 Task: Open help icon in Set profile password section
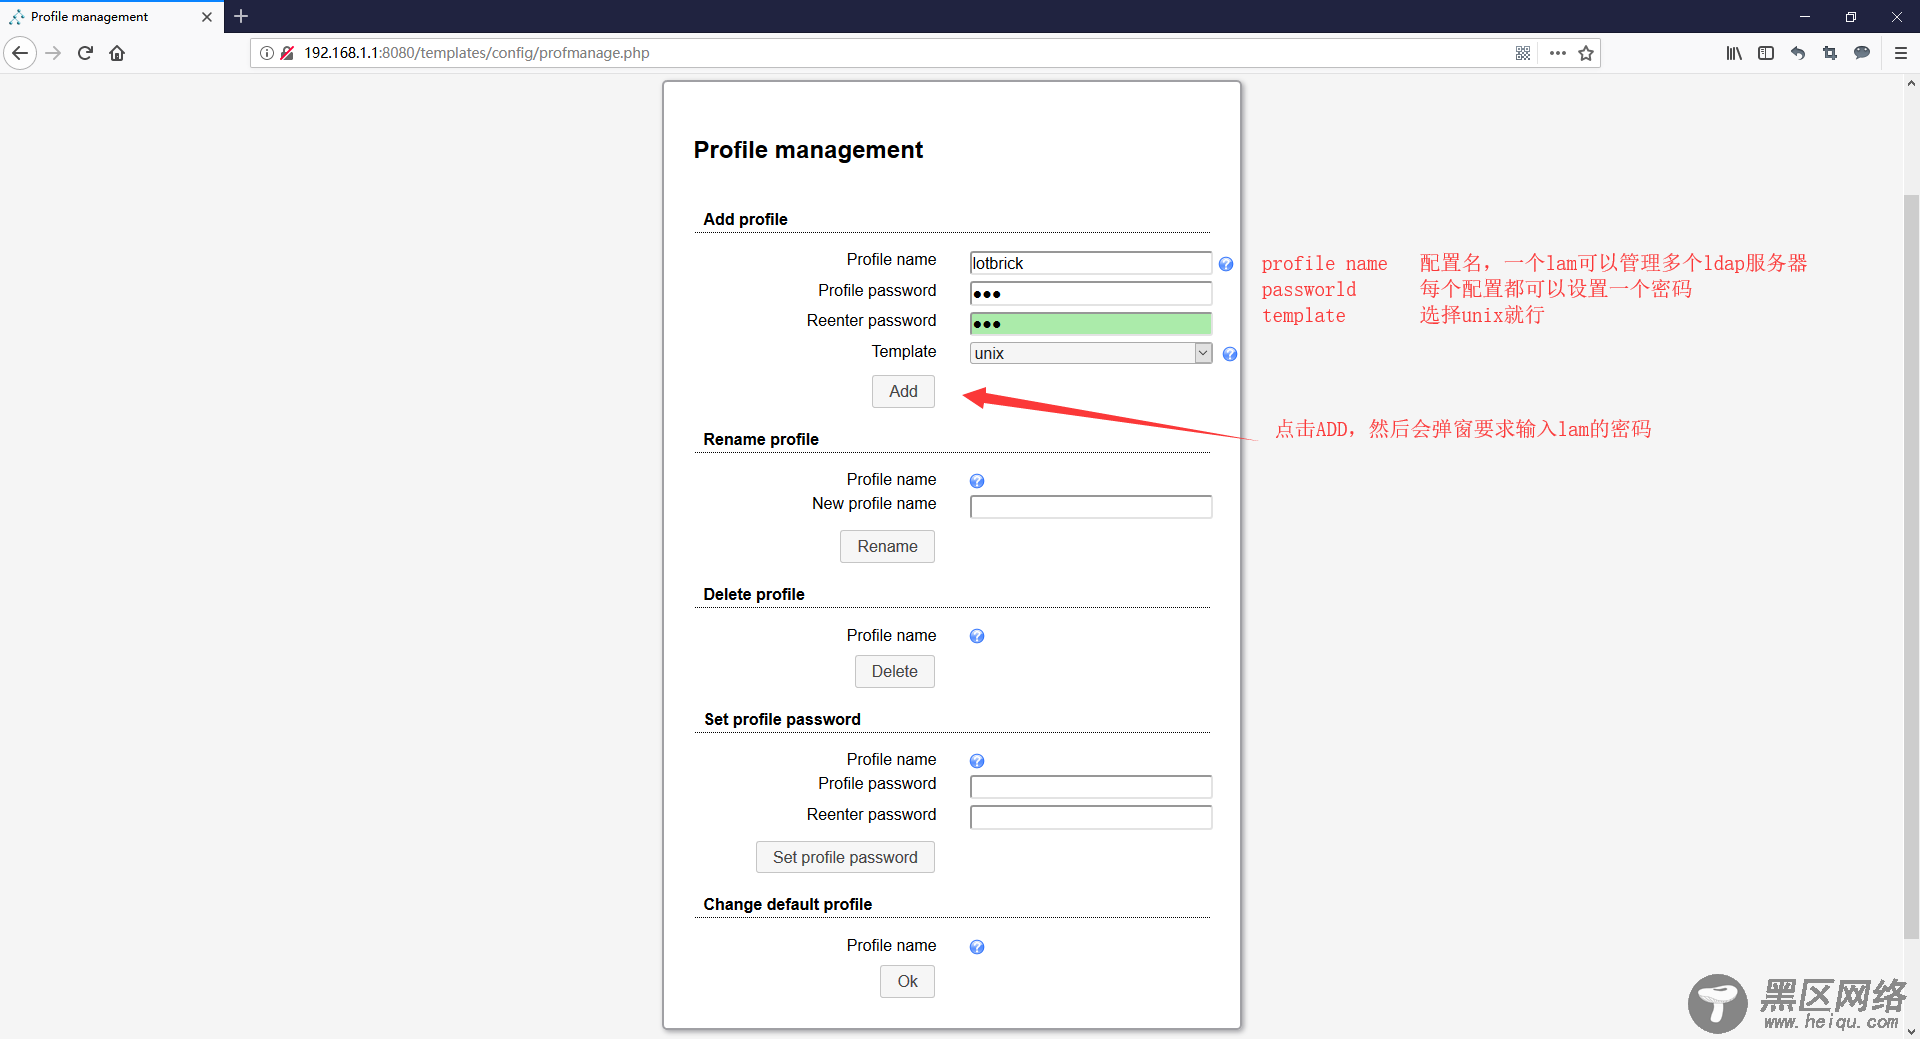tap(977, 761)
